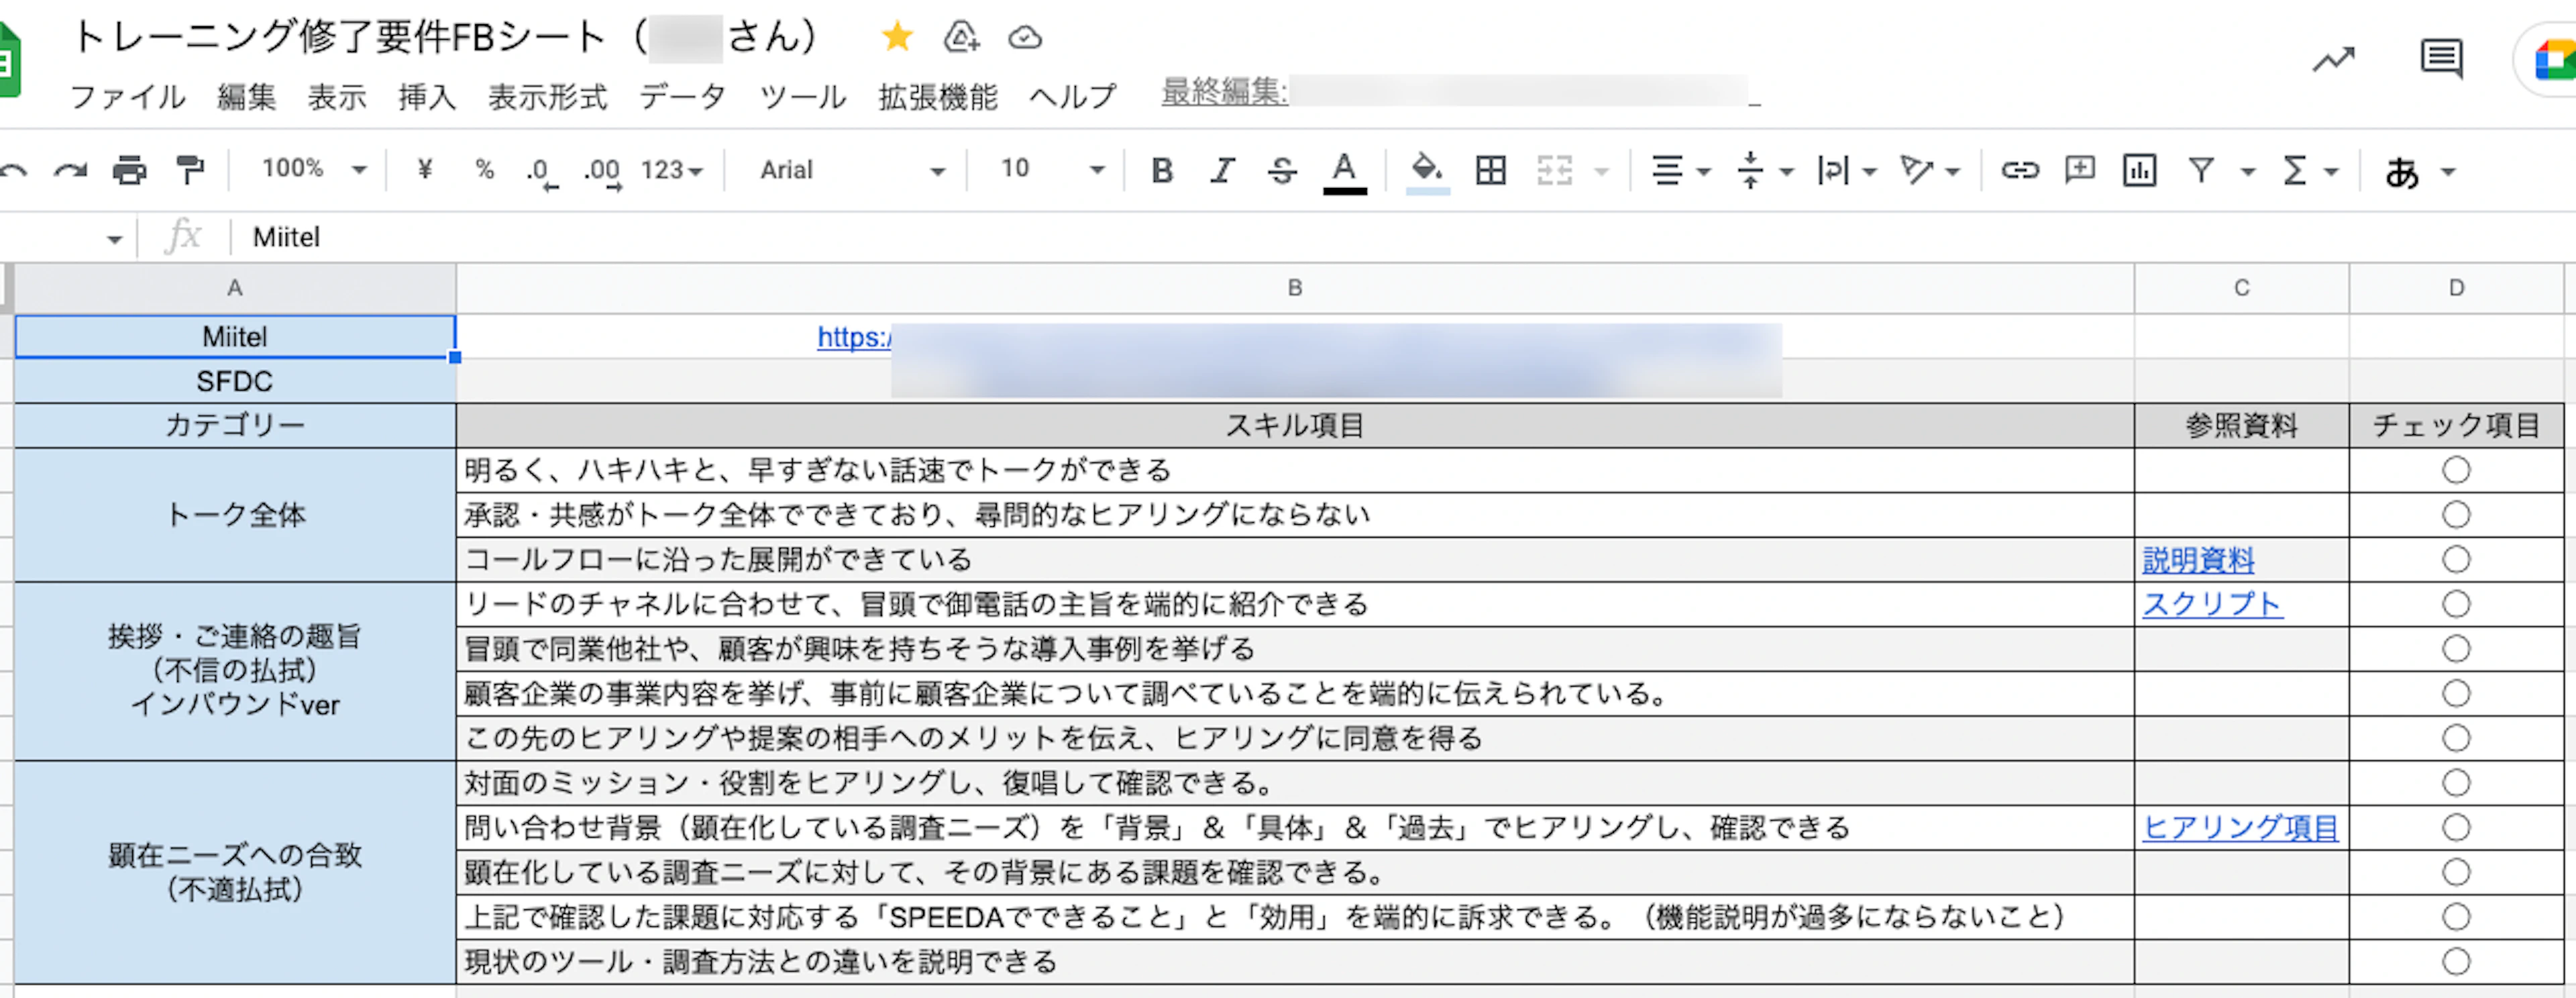Open the 説明資料 link
Screen dimensions: 2576x998
2198,560
